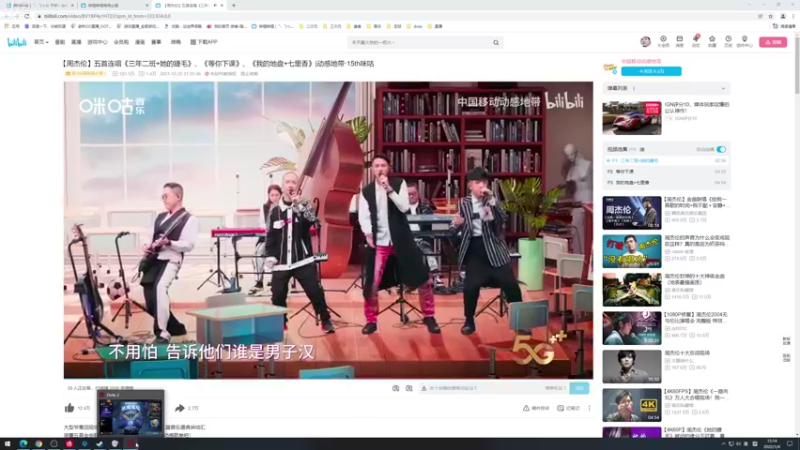Open the user avatar profile

[x=645, y=42]
